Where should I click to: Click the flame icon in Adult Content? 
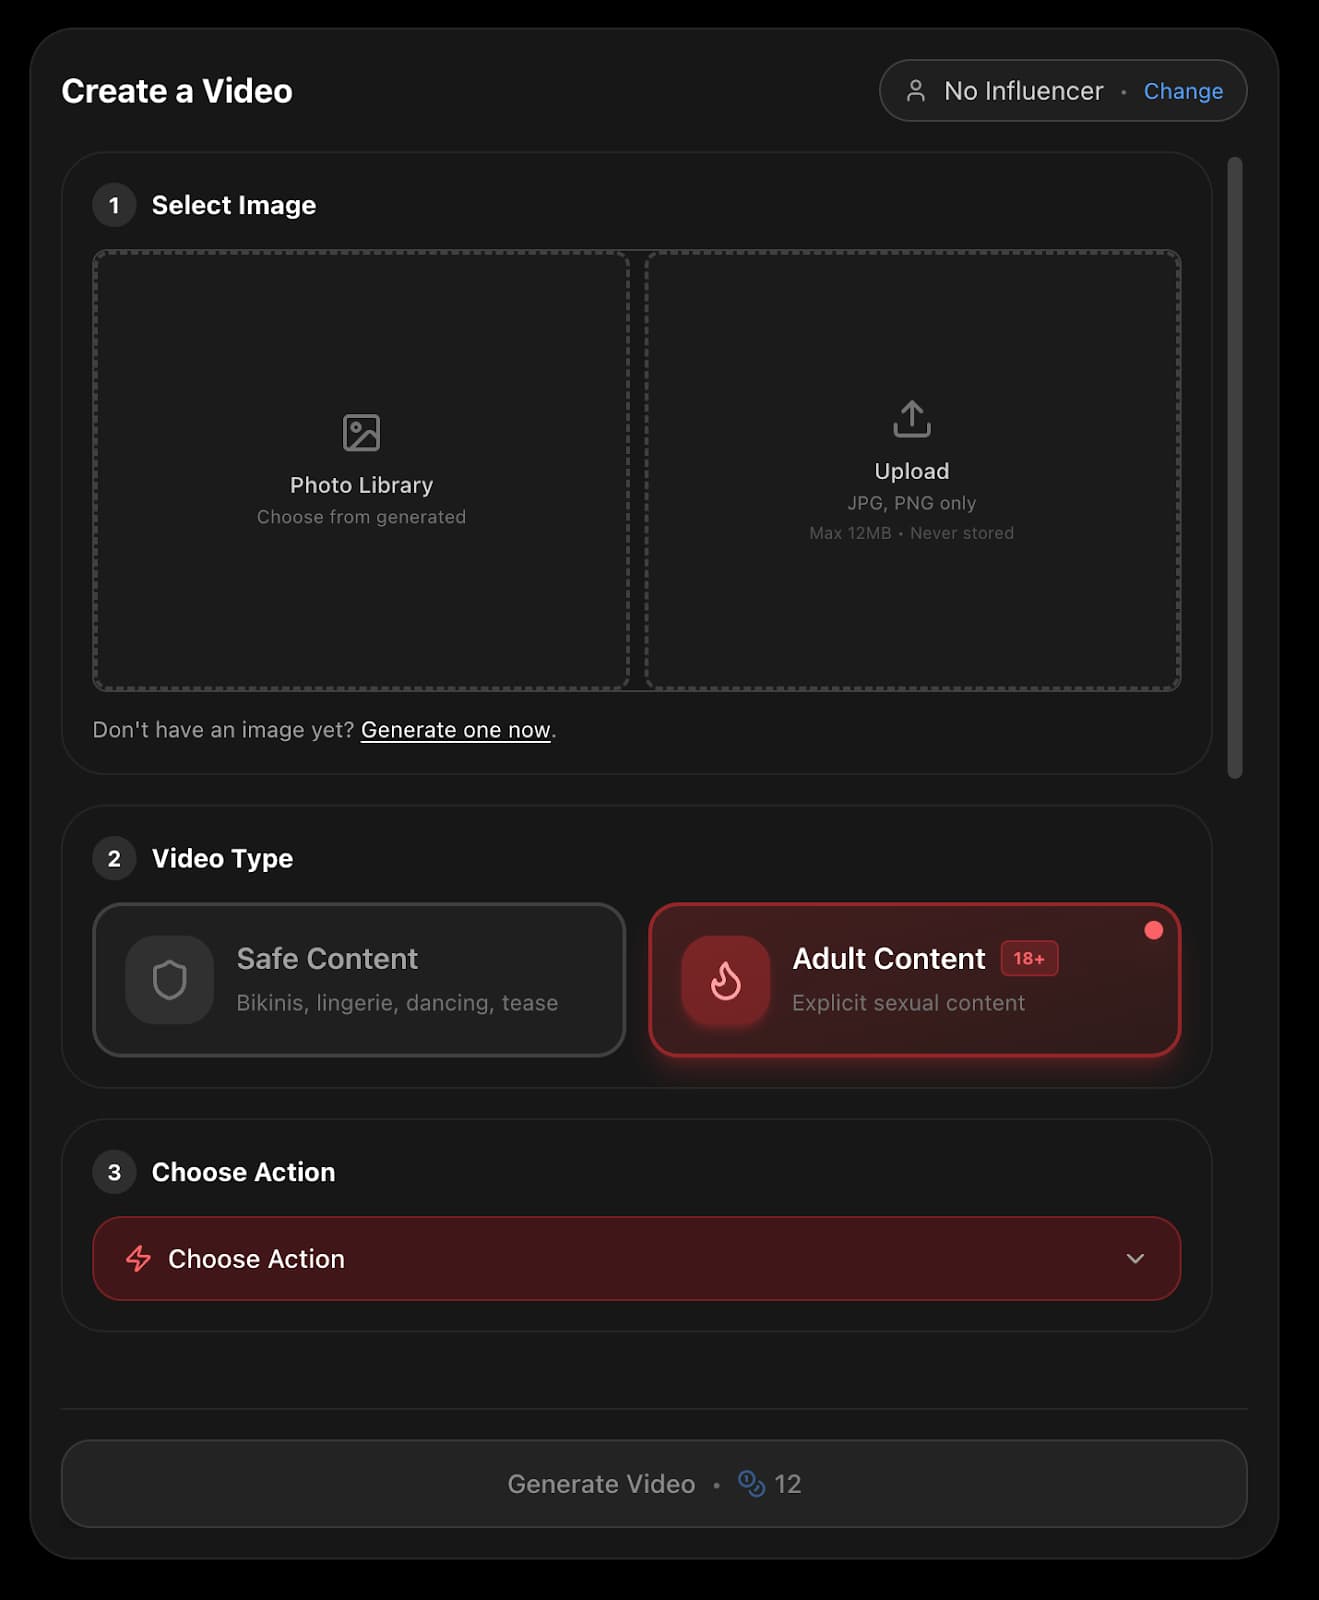pyautogui.click(x=725, y=980)
